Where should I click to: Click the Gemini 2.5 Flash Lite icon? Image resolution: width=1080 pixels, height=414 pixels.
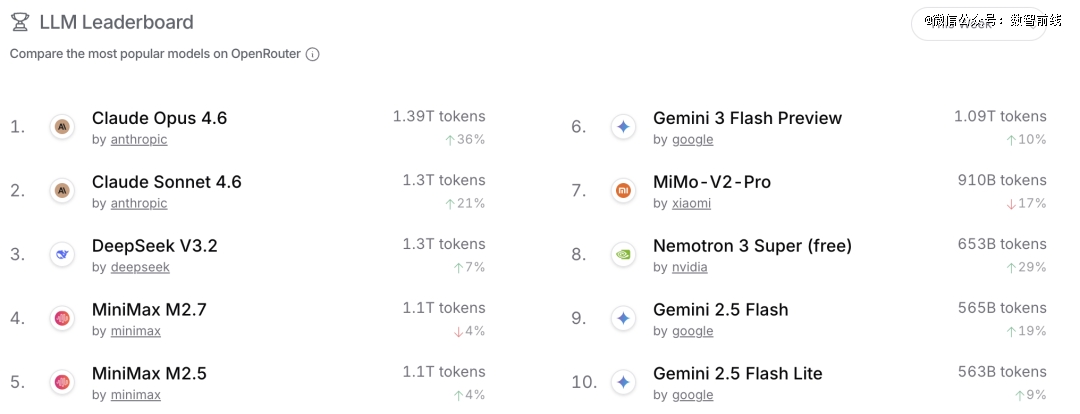pos(623,382)
